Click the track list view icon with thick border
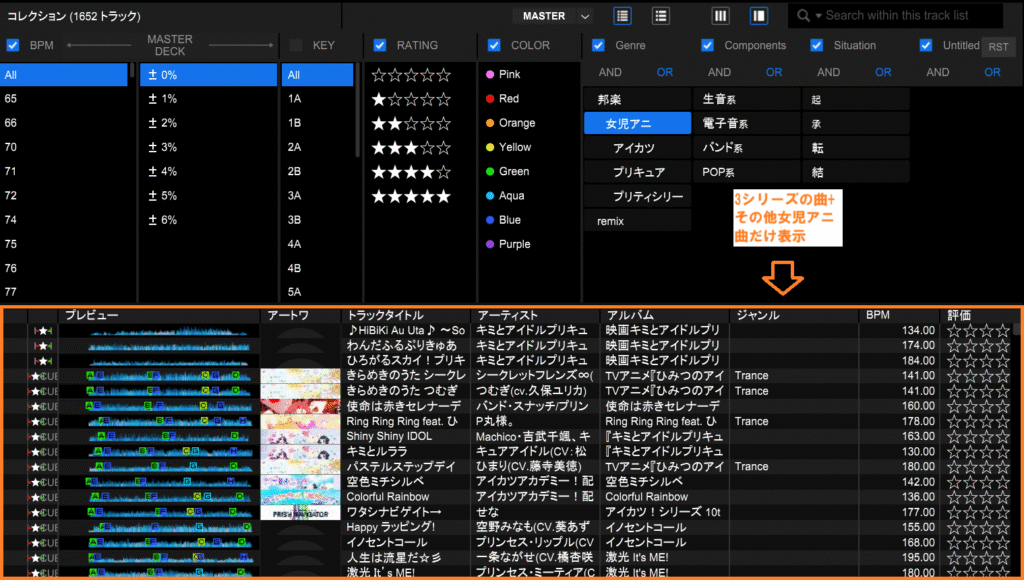 pos(623,16)
